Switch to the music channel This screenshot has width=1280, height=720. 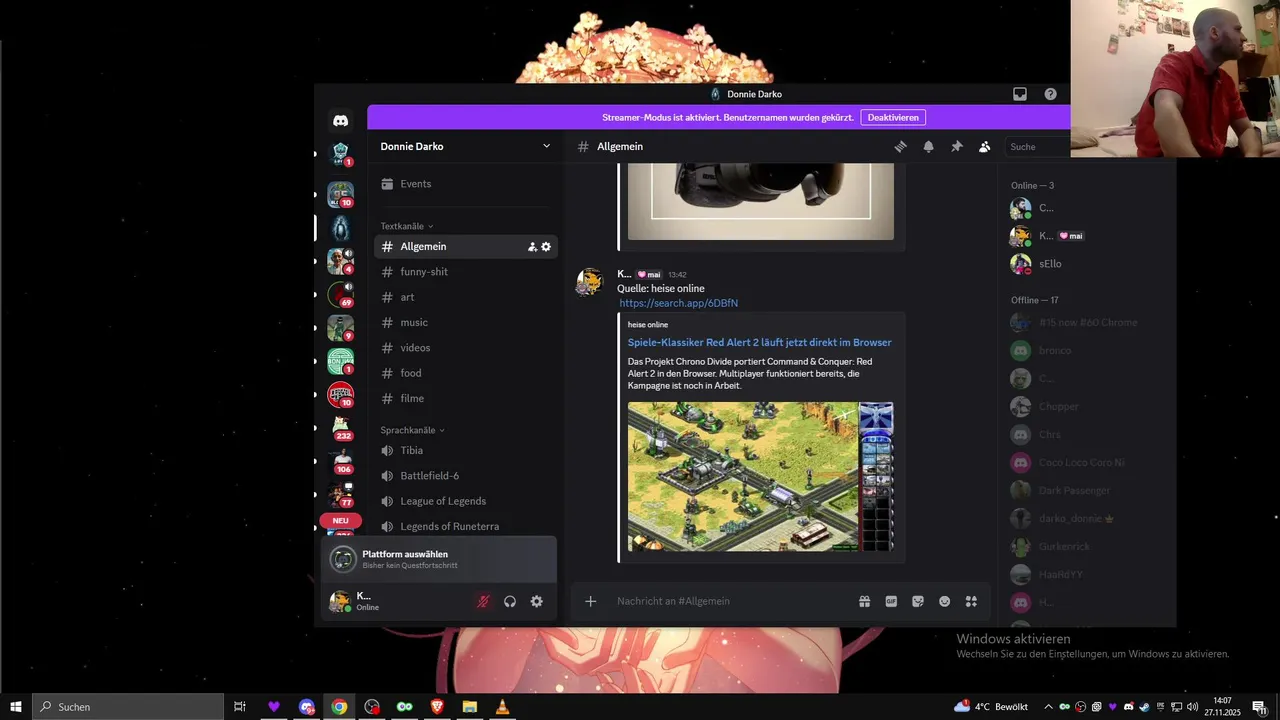[466, 322]
